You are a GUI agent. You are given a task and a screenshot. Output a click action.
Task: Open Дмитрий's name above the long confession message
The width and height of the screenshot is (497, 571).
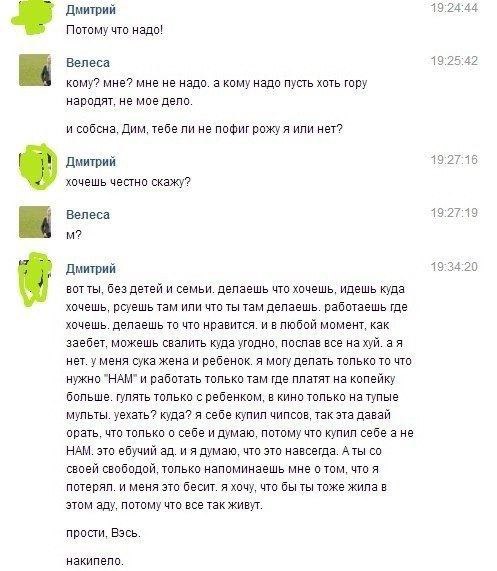[x=91, y=268]
